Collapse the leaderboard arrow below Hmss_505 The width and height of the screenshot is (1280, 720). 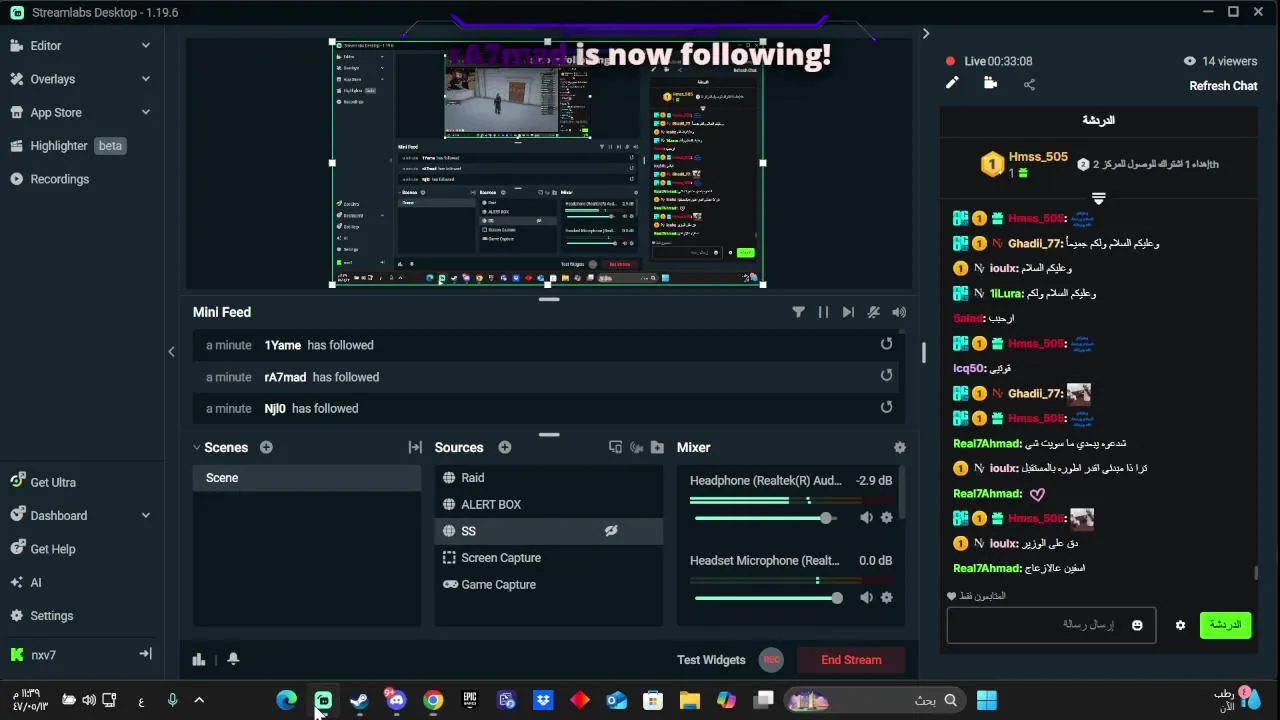click(1098, 198)
